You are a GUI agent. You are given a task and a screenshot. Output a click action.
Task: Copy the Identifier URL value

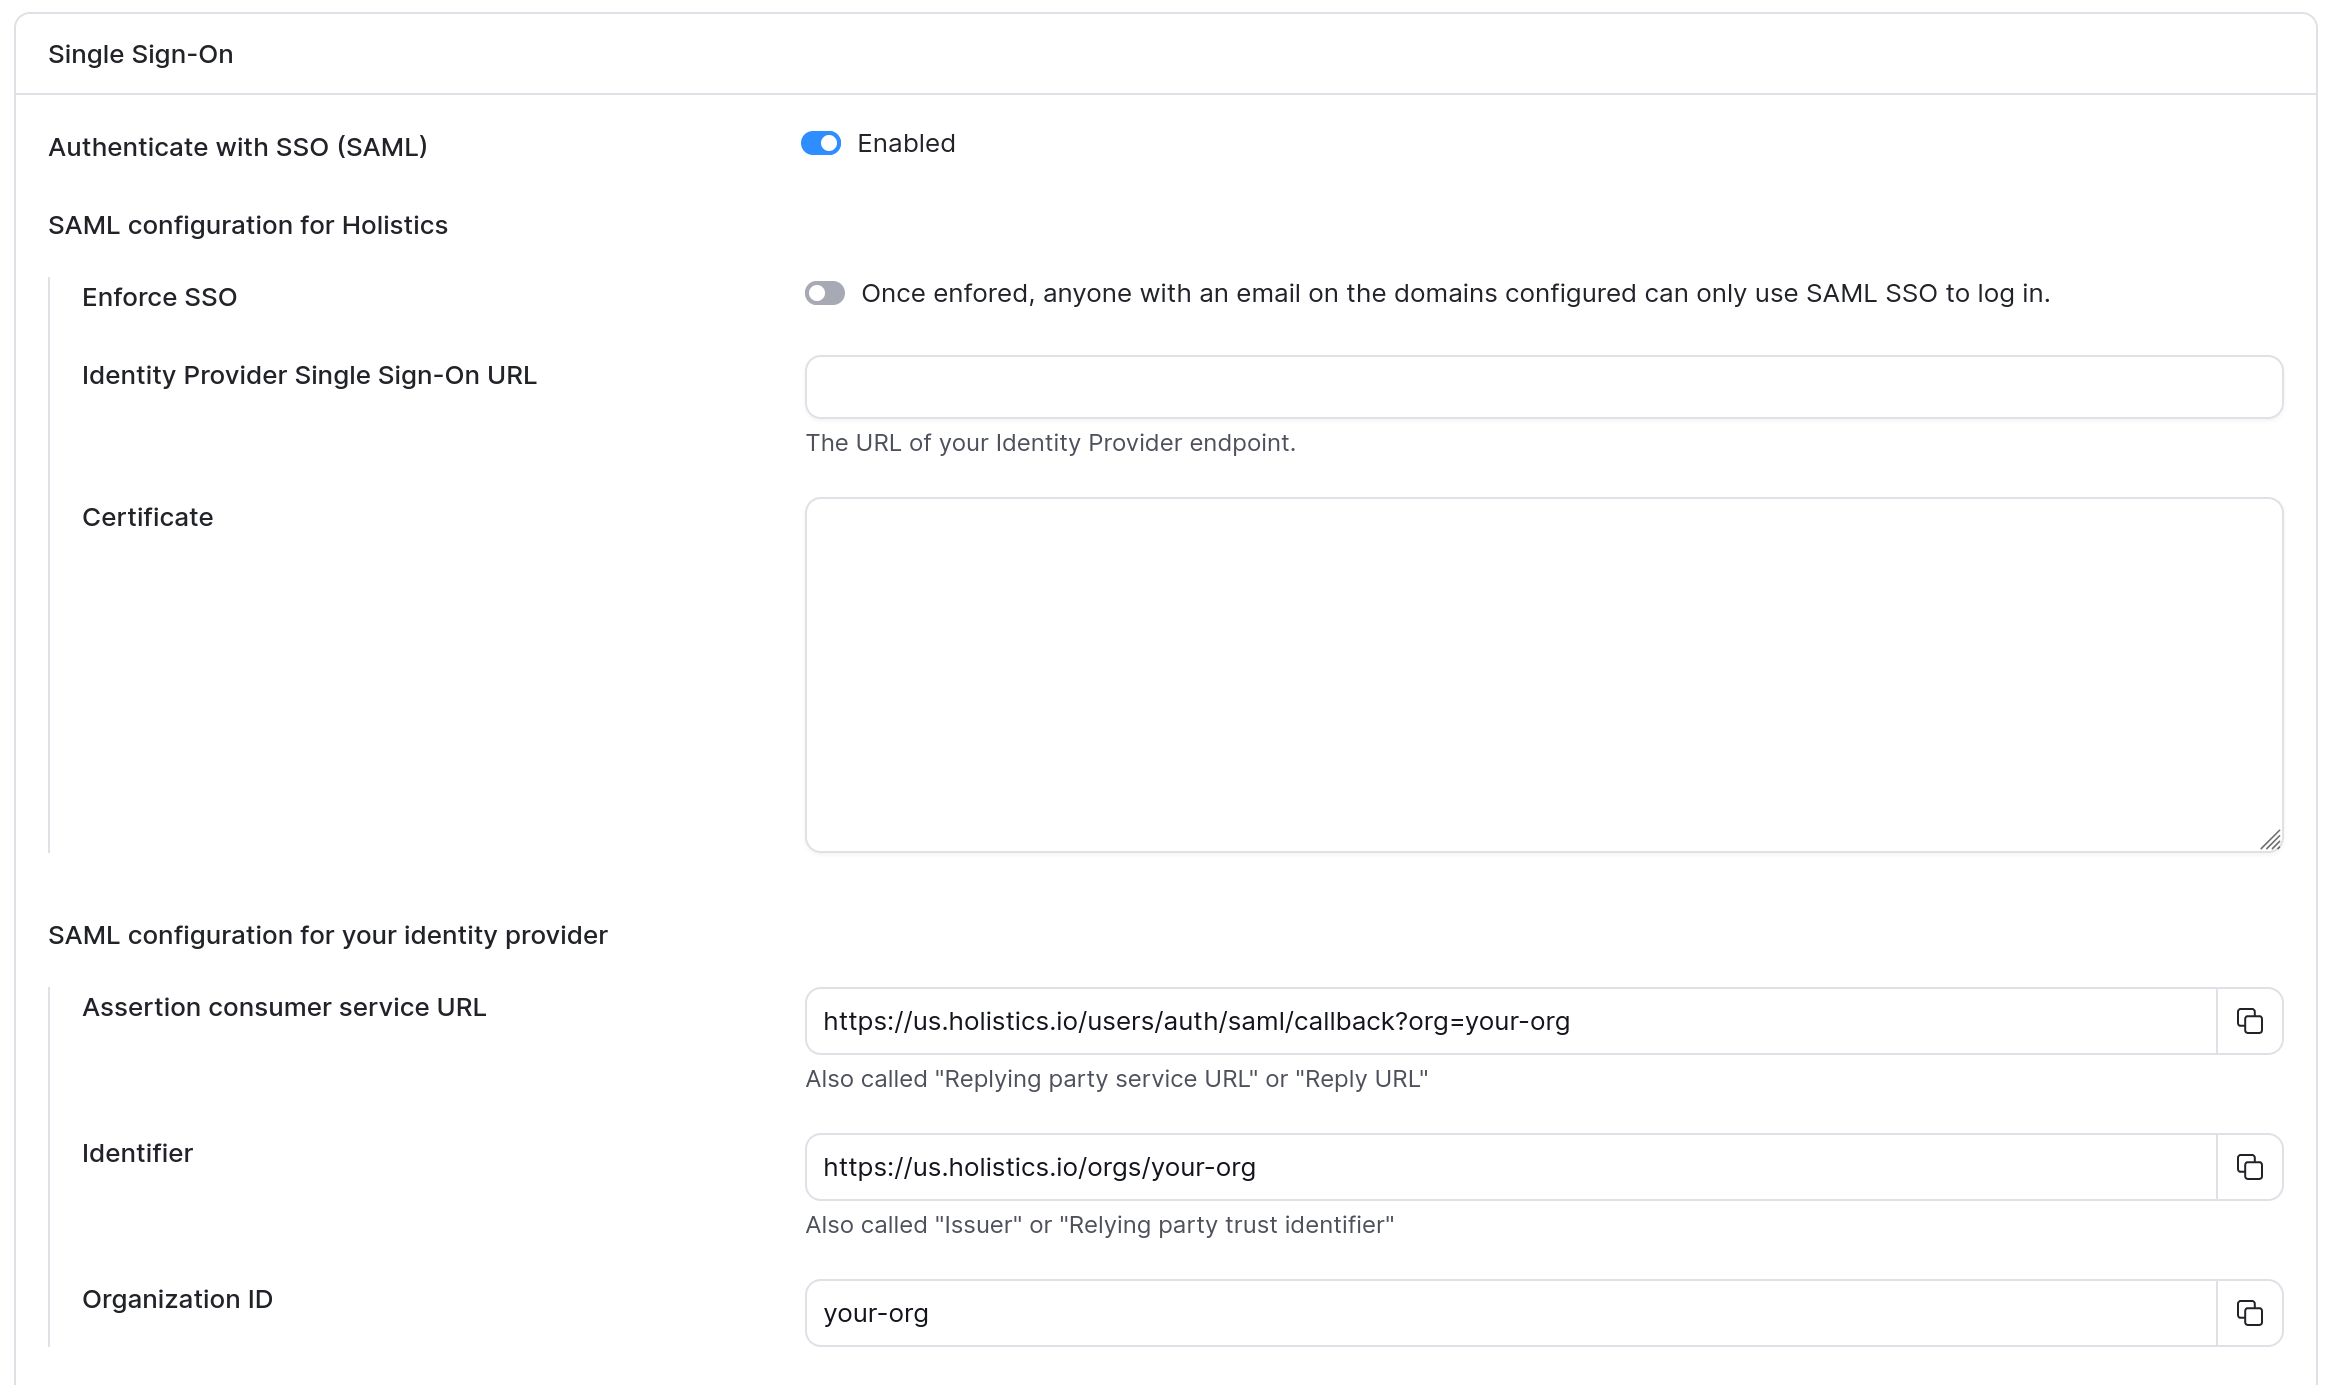tap(2249, 1167)
